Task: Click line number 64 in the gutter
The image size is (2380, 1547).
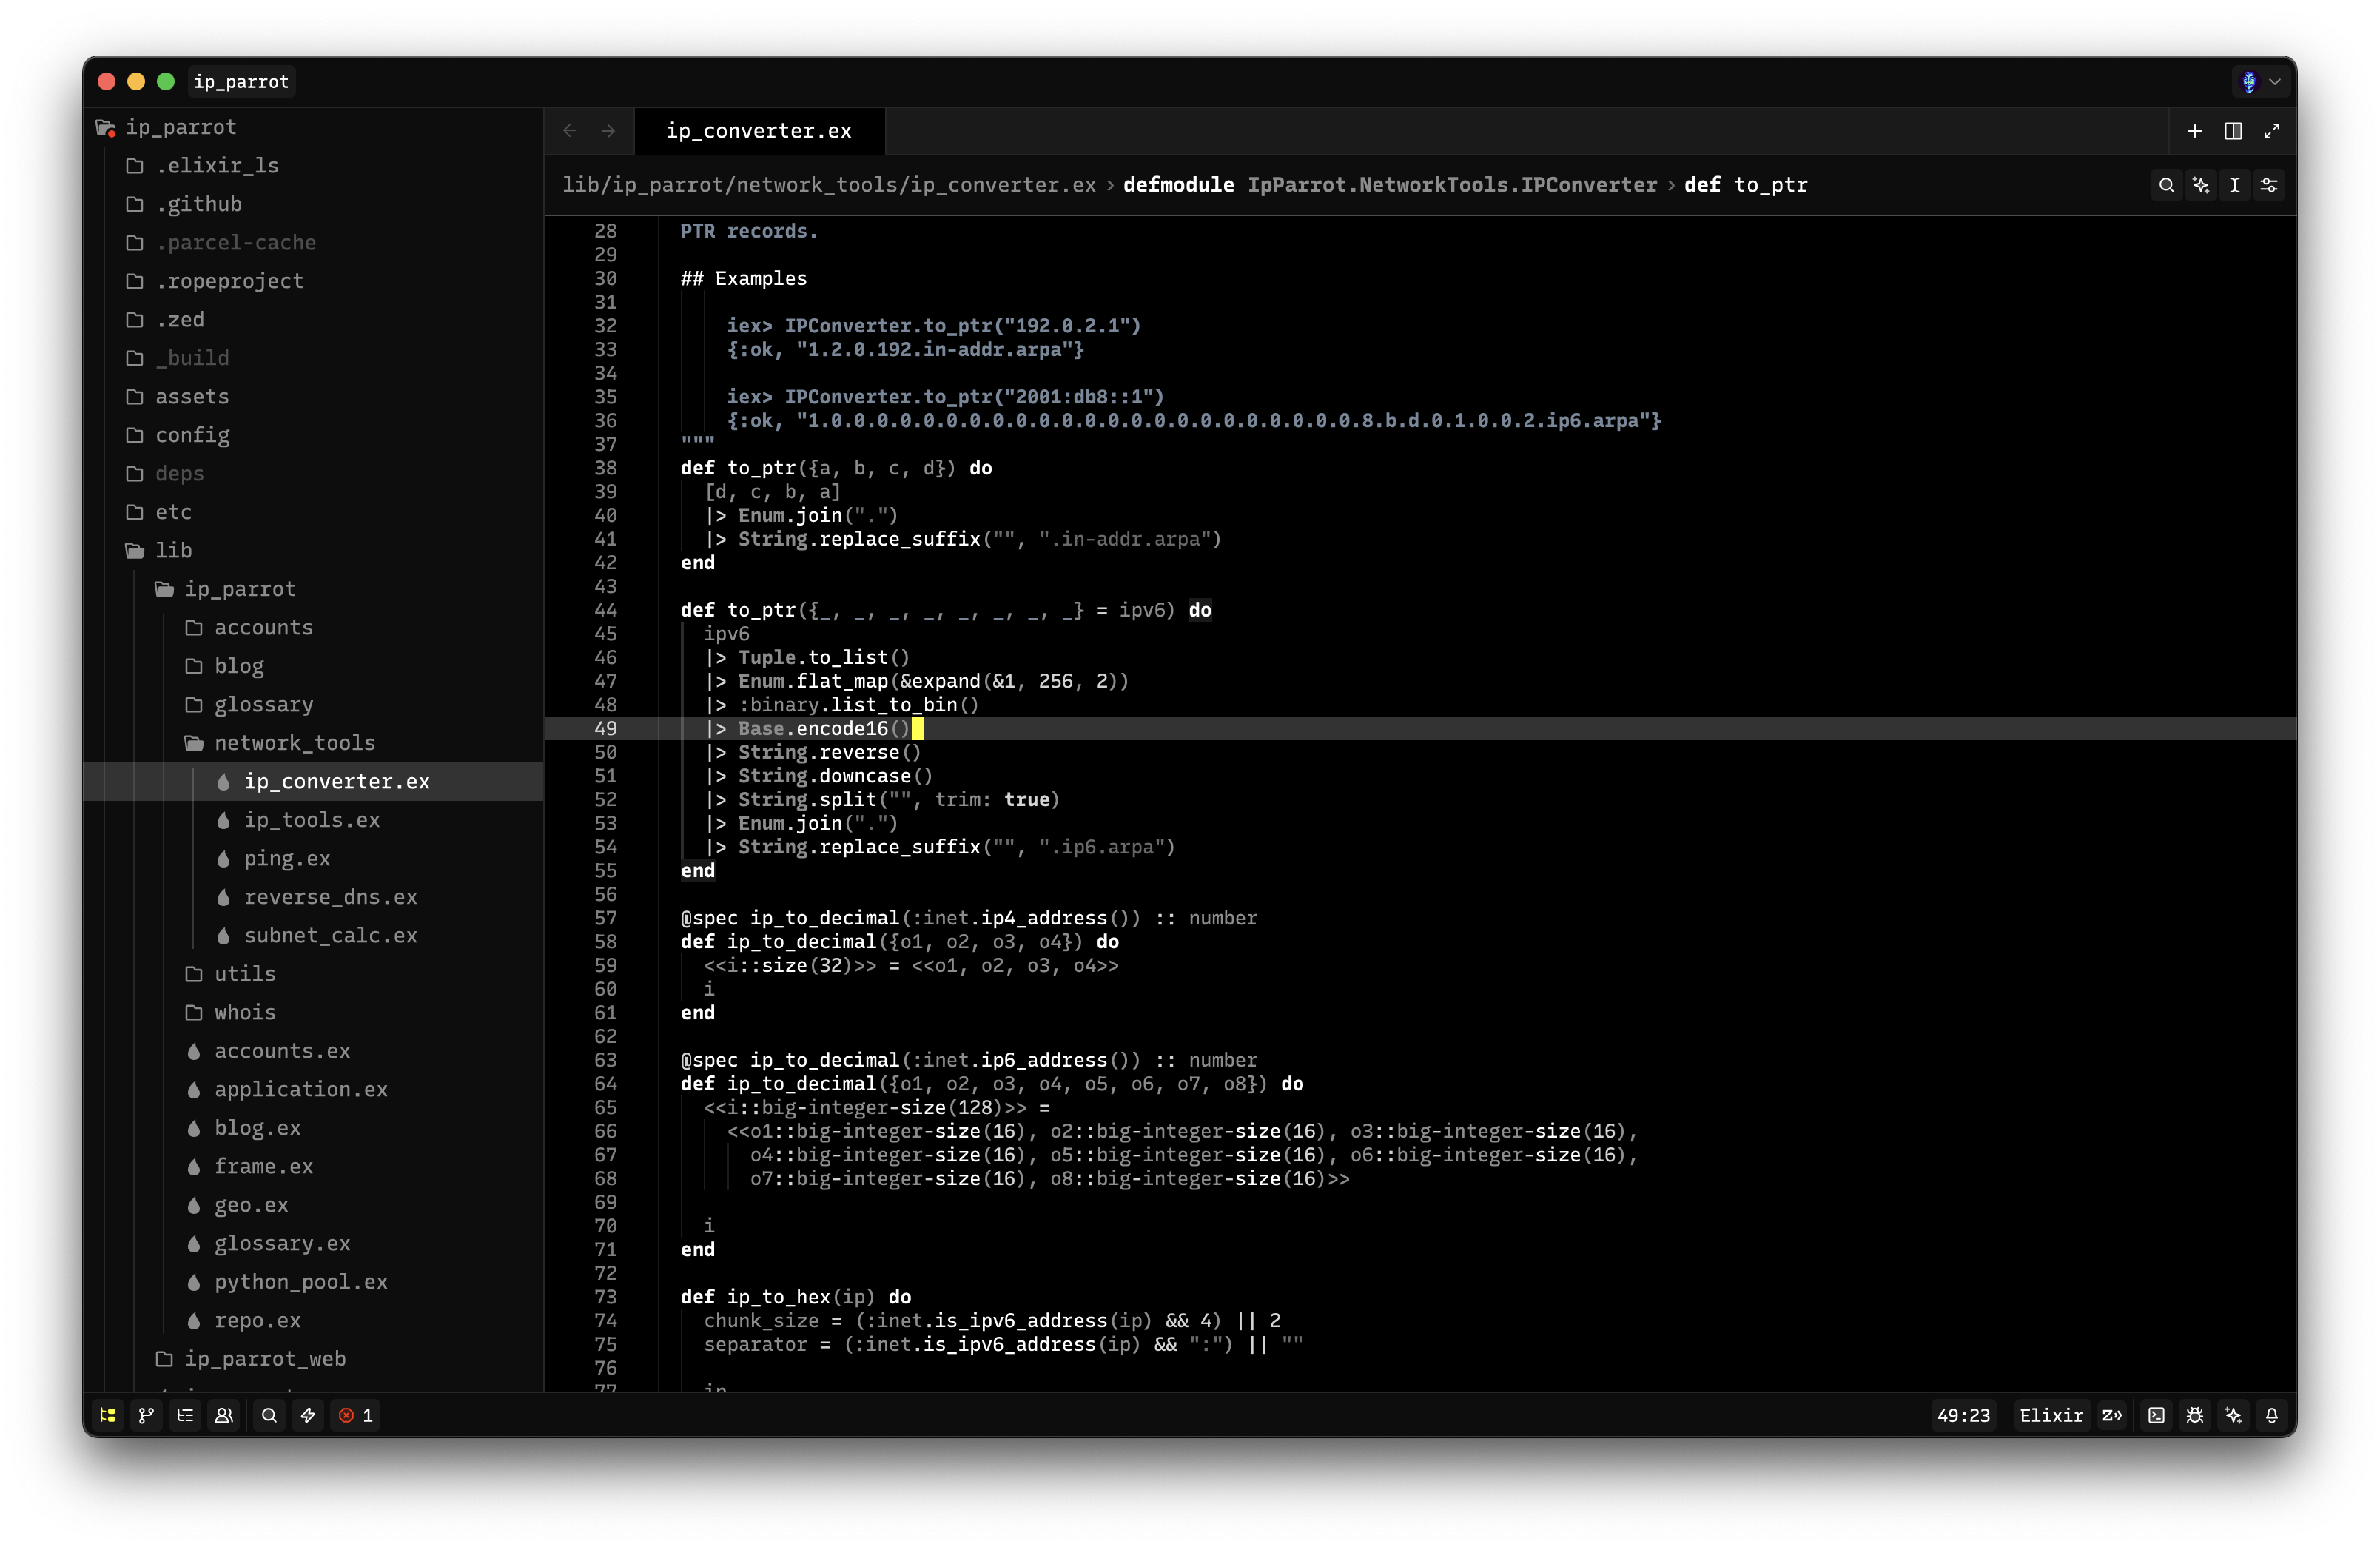Action: (x=605, y=1083)
